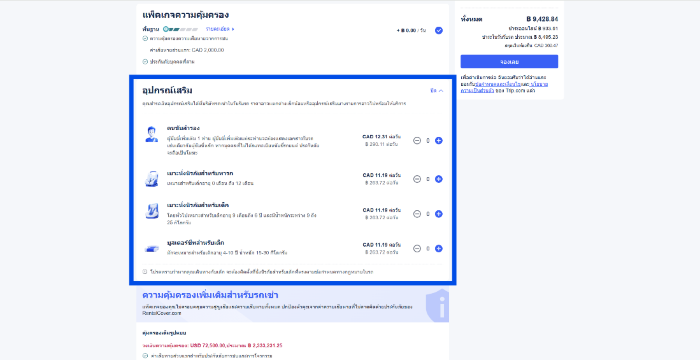Viewport: 700px width, 360px height.
Task: Click check icon beside third-party insurance line
Action: [x=145, y=62]
